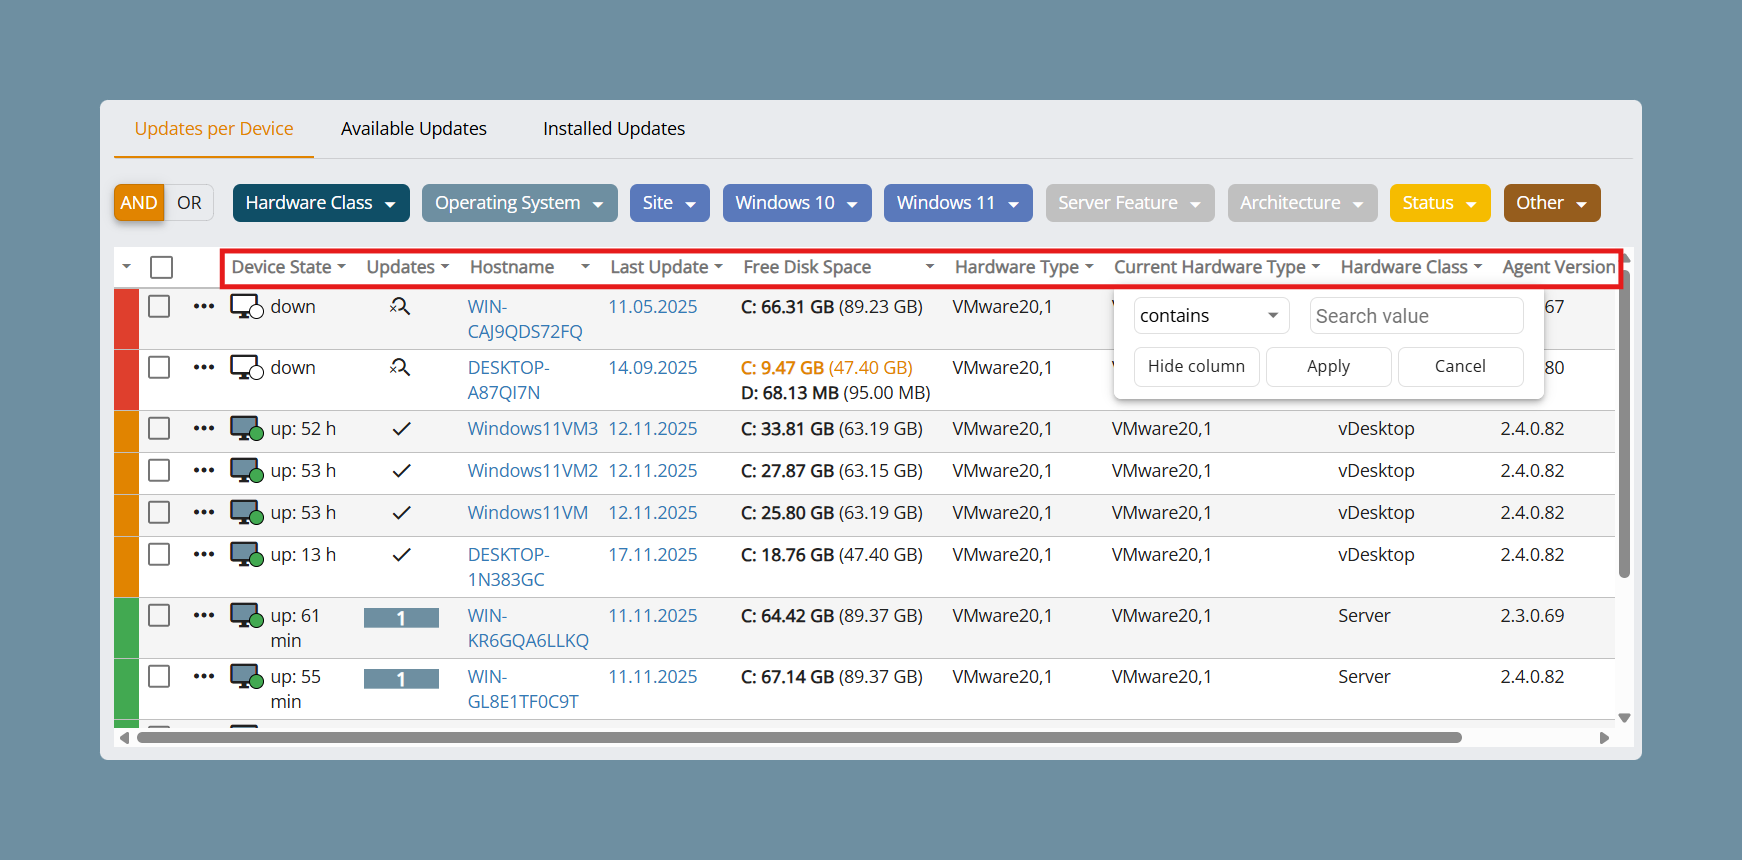1742x860 pixels.
Task: Click the online monitor icon of Windows11VM3
Action: [x=246, y=429]
